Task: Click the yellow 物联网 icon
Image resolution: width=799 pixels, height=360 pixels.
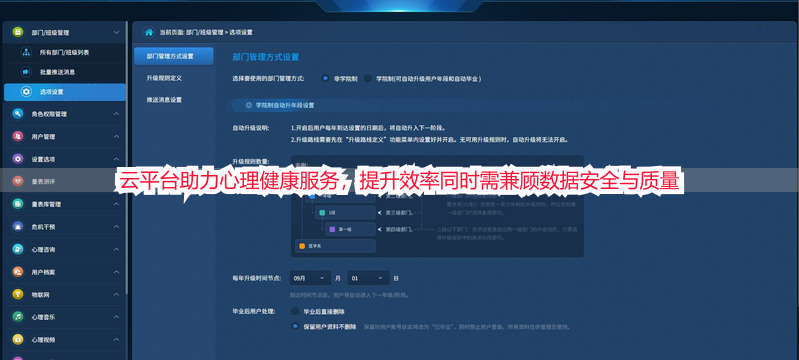Action: (18, 294)
